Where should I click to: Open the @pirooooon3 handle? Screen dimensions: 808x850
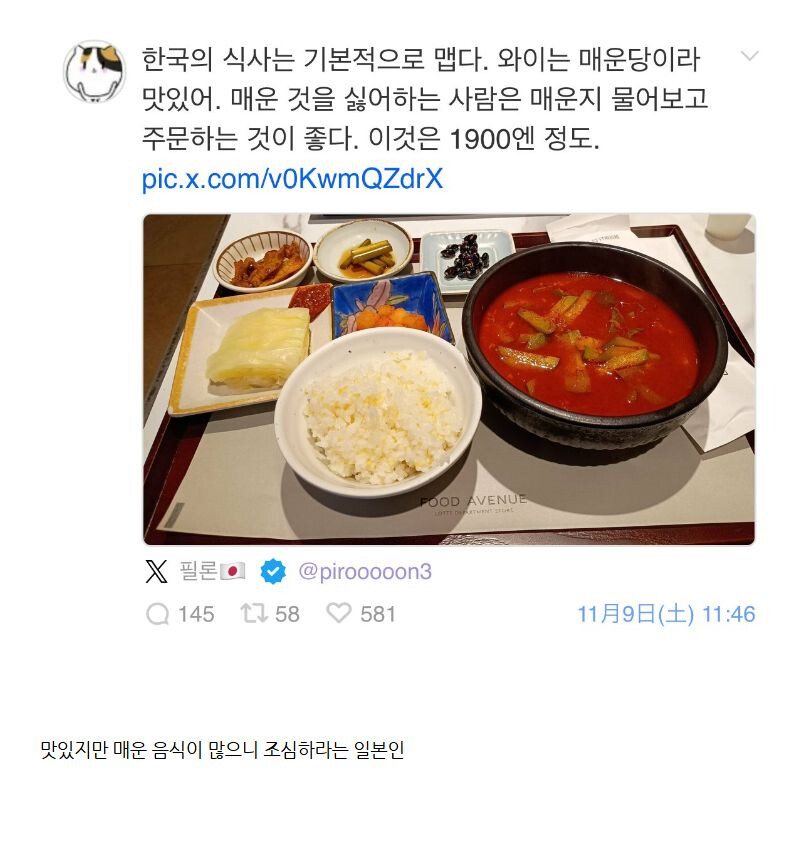click(365, 571)
